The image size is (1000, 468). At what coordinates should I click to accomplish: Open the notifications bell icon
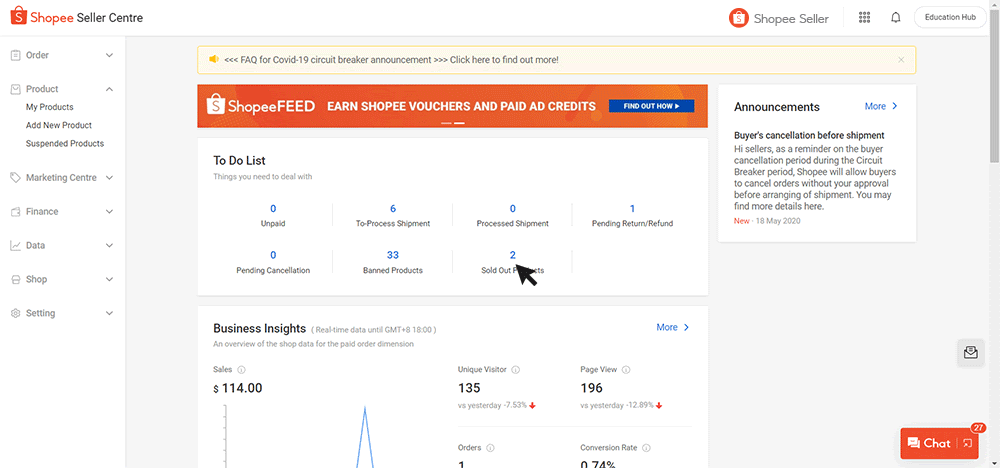895,18
